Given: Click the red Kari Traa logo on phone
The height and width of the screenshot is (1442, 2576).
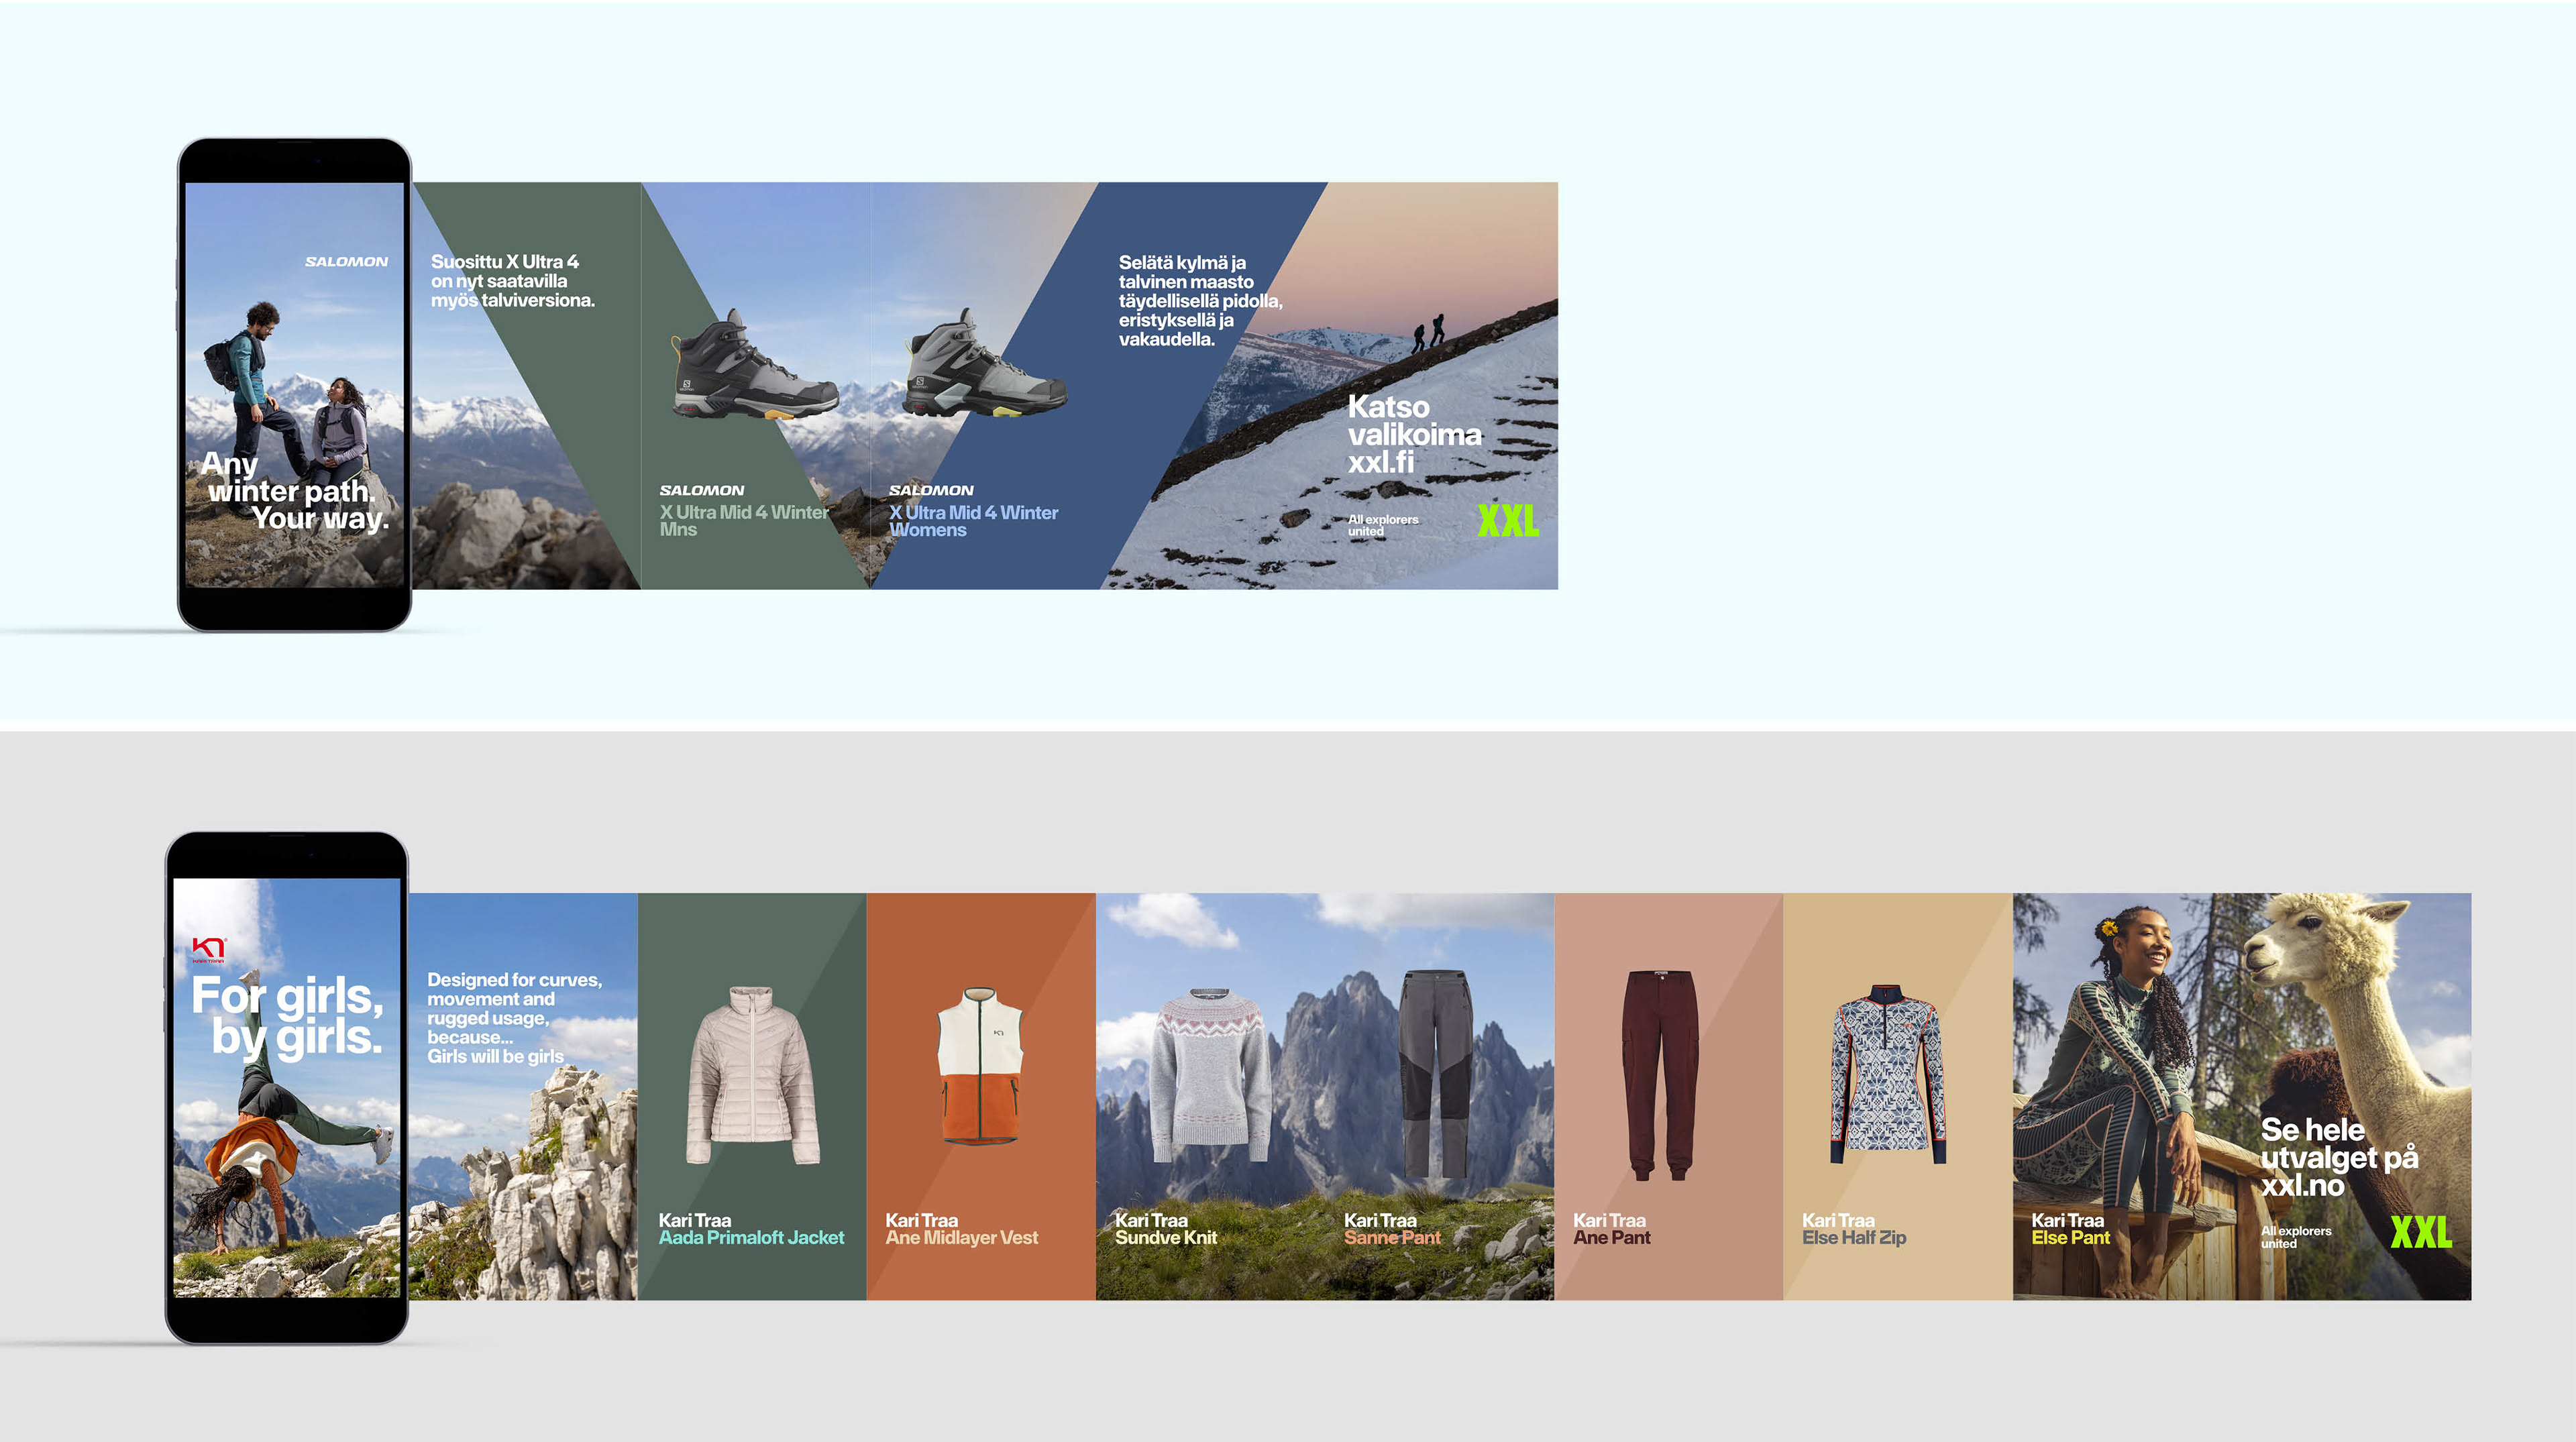Looking at the screenshot, I should click(x=209, y=949).
